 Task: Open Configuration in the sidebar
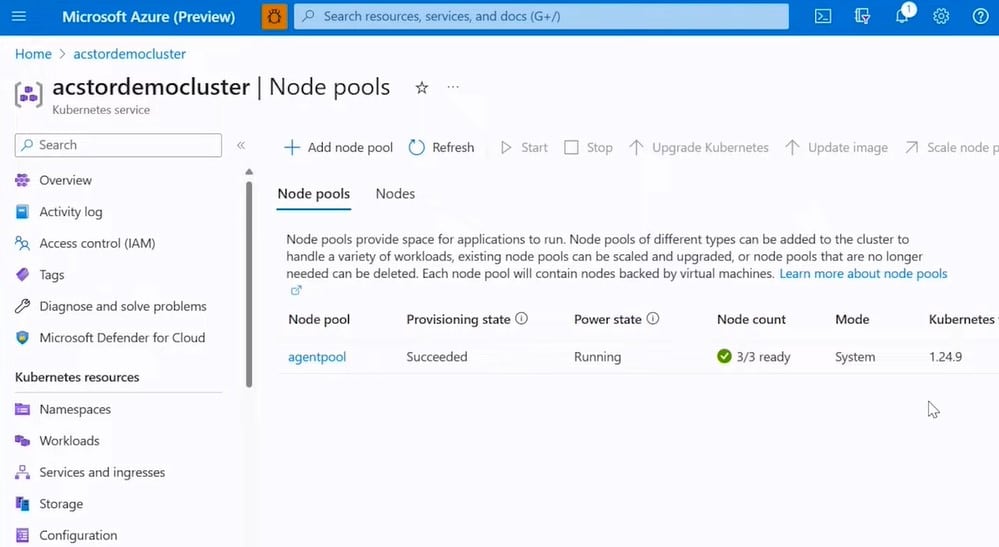coord(78,536)
